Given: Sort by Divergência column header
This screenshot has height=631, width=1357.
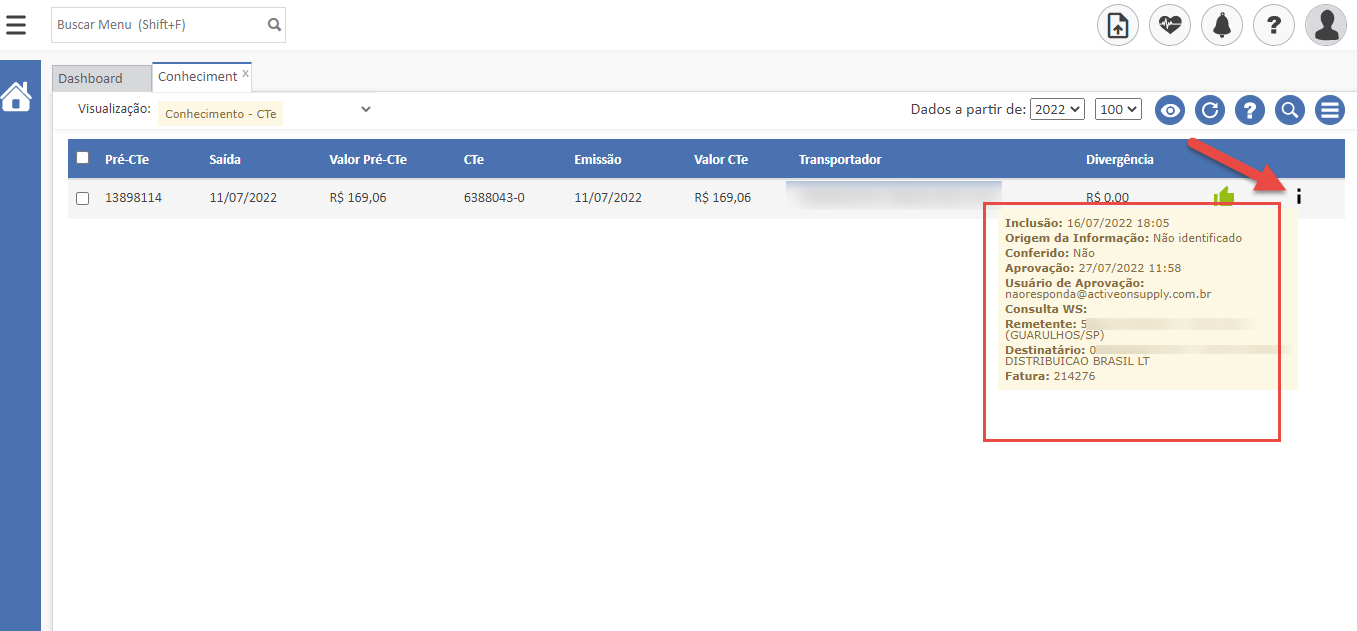Looking at the screenshot, I should pos(1119,159).
